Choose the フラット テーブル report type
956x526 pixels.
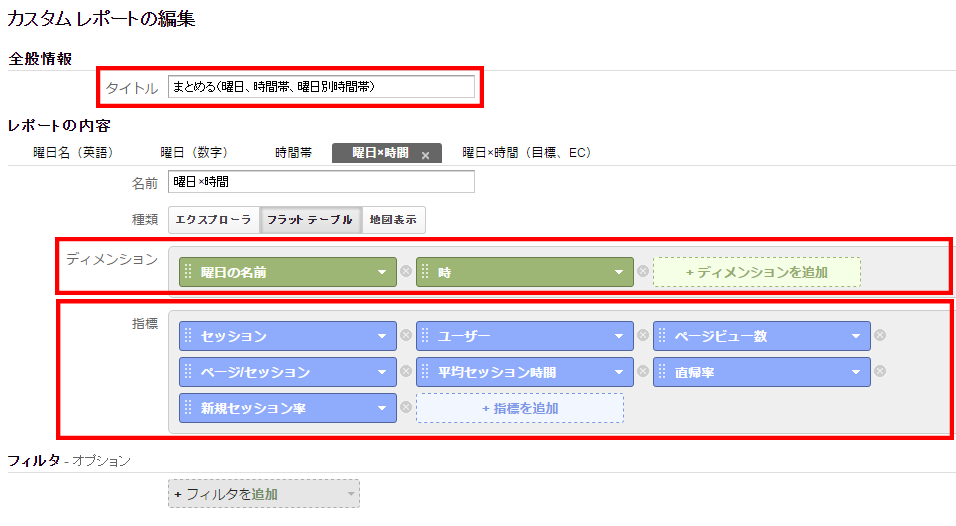(x=310, y=220)
